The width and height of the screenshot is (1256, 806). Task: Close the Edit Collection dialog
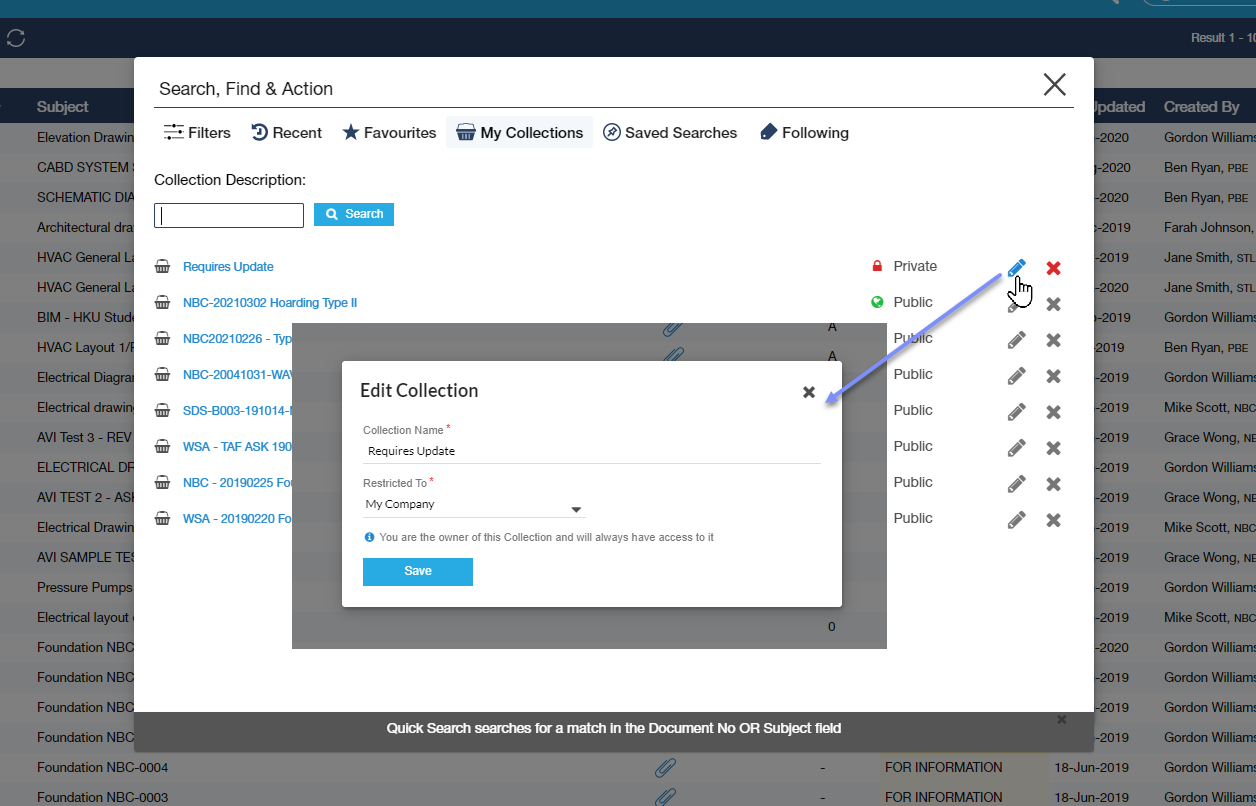pos(809,392)
